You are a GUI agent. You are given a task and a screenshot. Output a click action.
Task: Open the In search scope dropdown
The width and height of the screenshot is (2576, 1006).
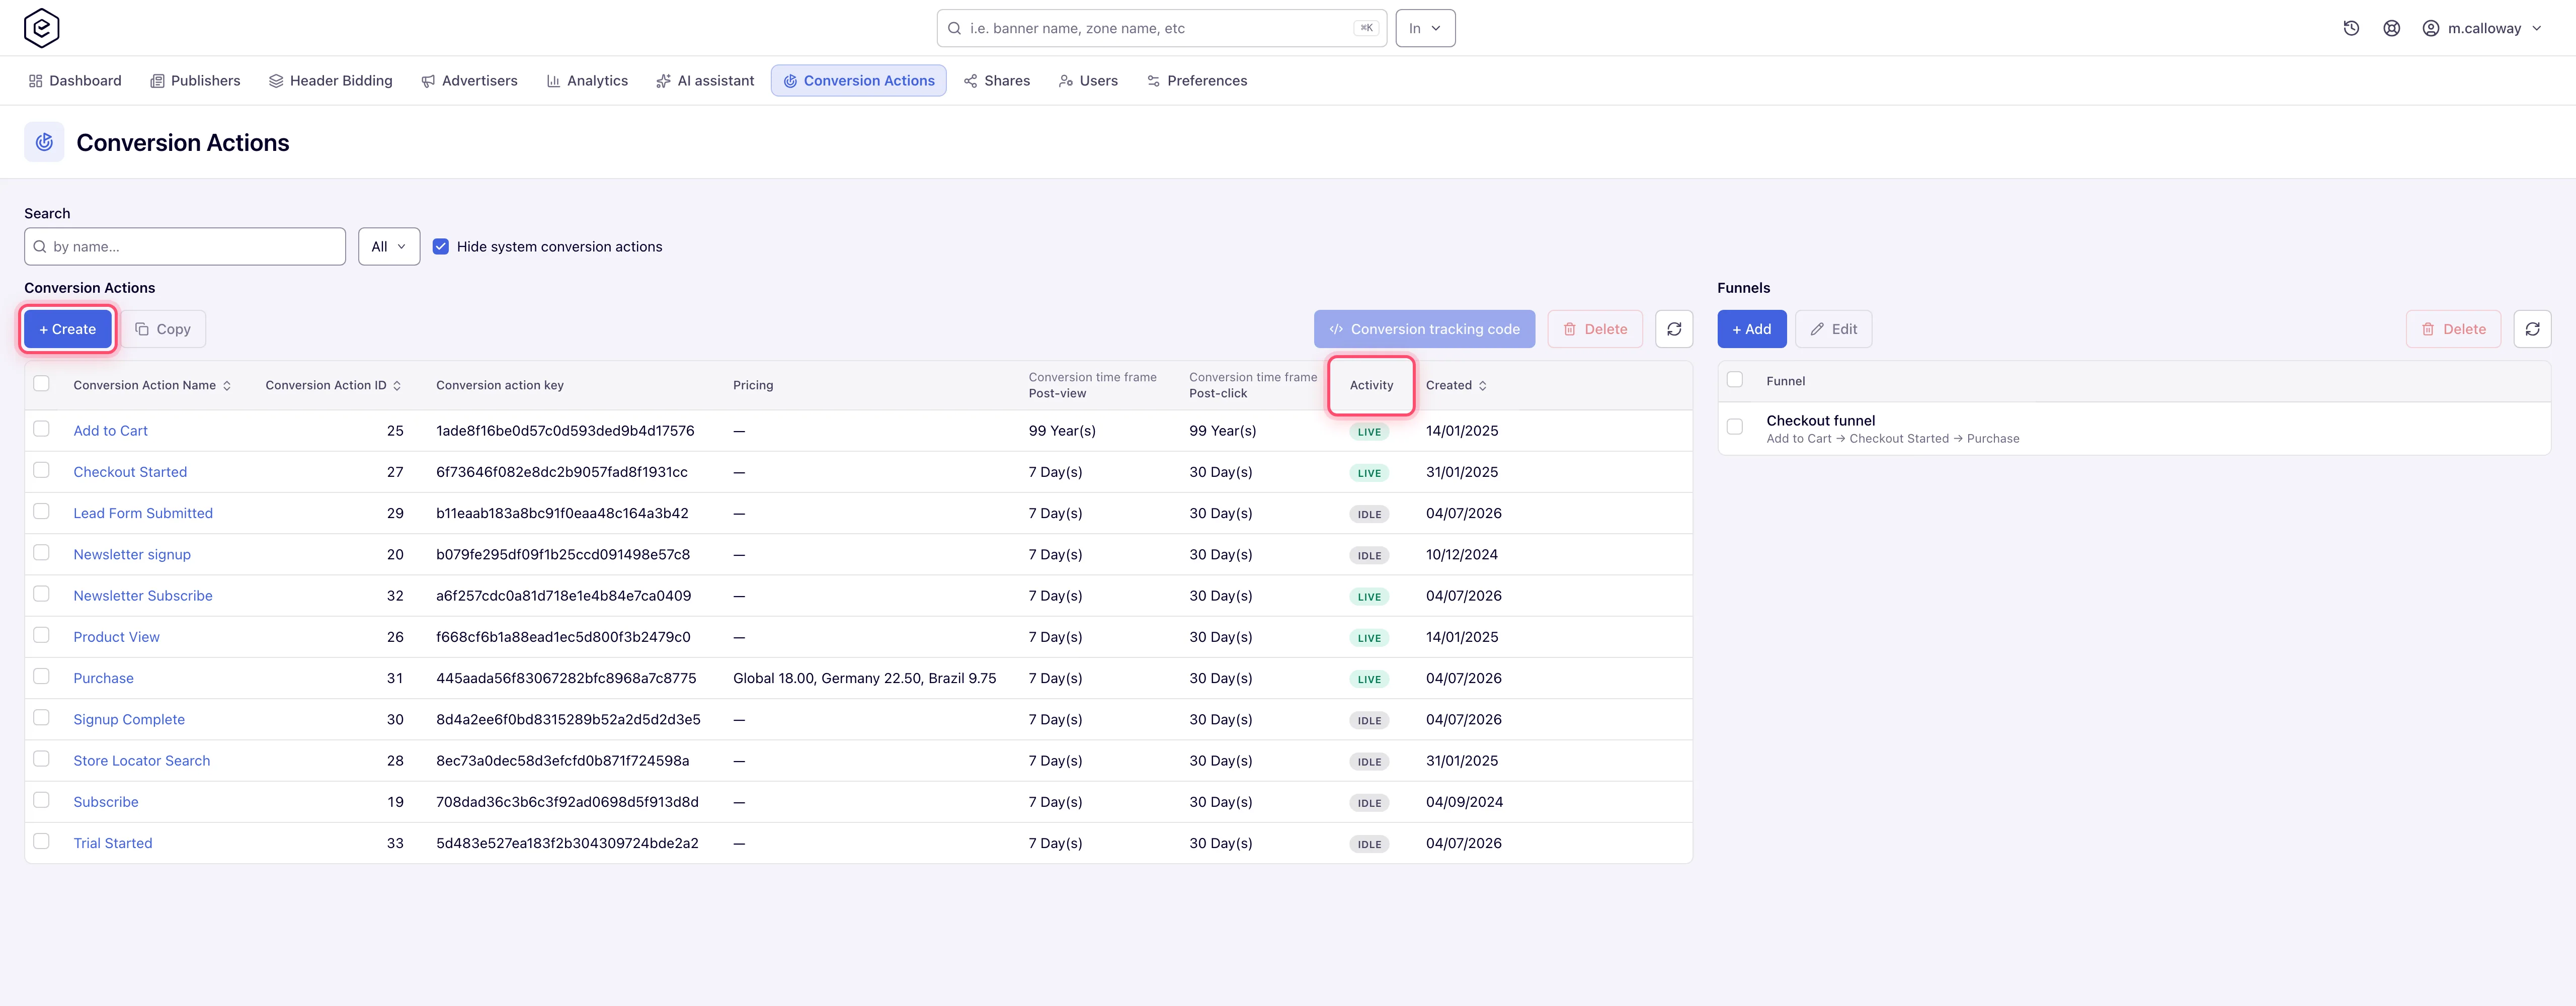1425,28
